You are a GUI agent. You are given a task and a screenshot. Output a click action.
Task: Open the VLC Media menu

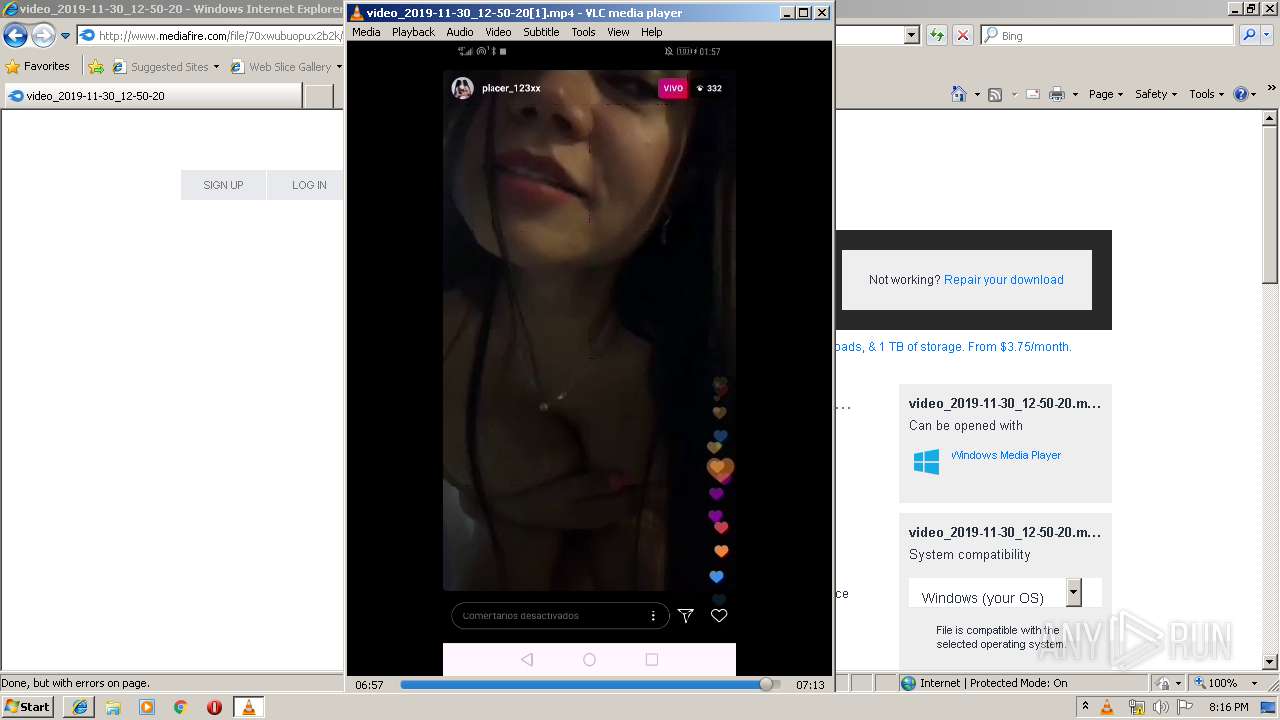coord(366,32)
